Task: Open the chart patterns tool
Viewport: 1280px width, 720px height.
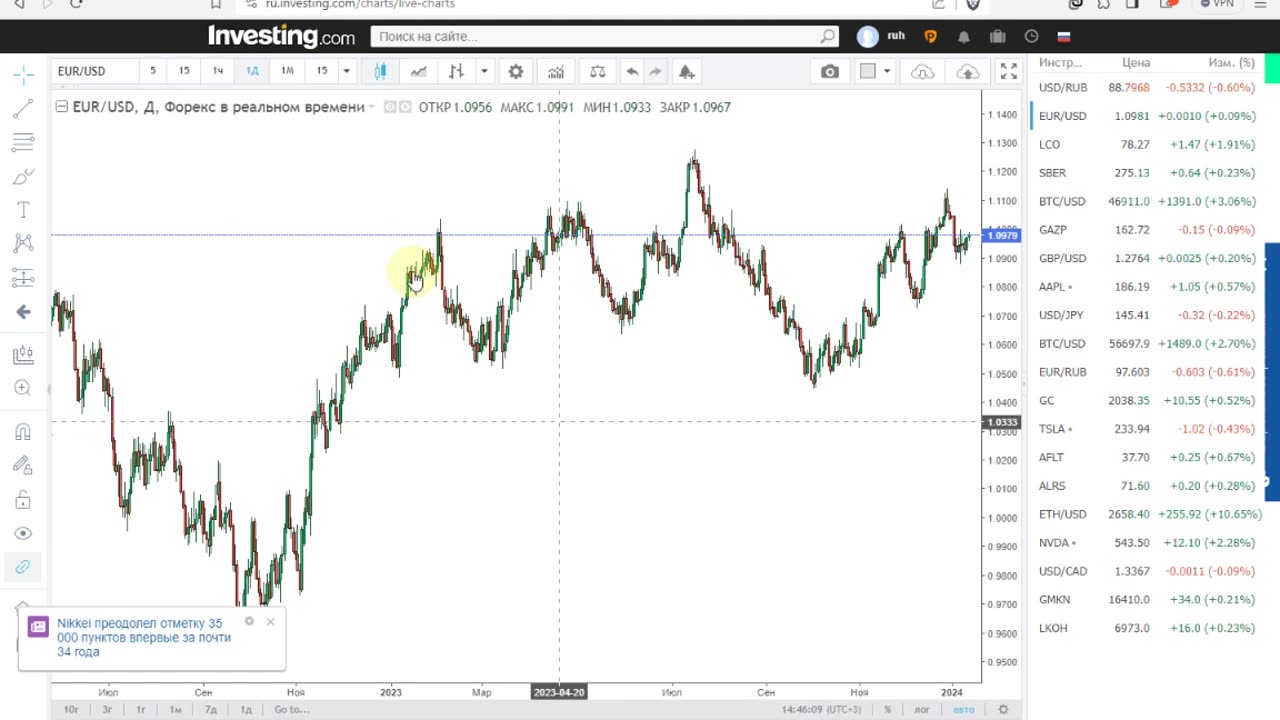Action: pos(23,243)
